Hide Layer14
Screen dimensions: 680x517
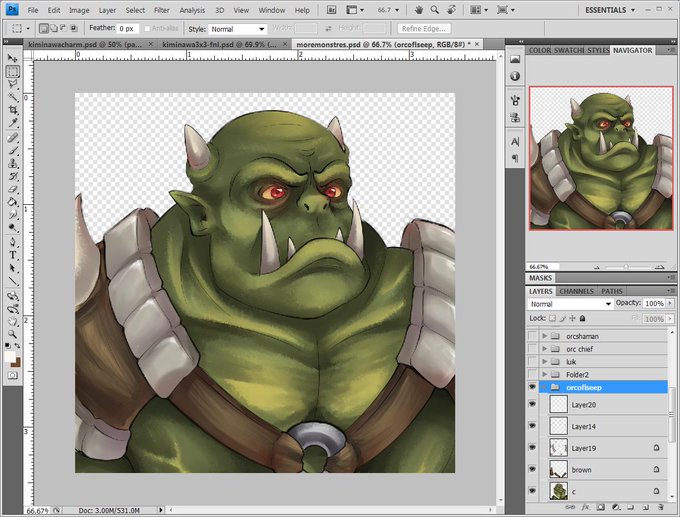click(x=532, y=426)
